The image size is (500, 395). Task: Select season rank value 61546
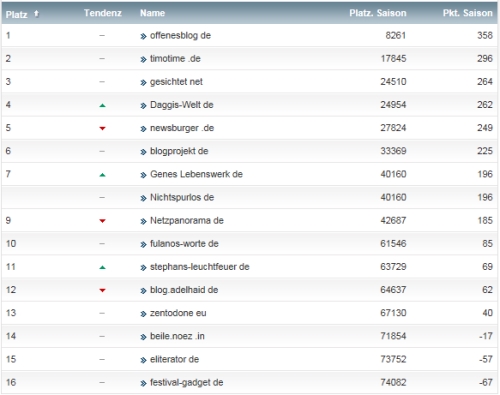pos(393,244)
